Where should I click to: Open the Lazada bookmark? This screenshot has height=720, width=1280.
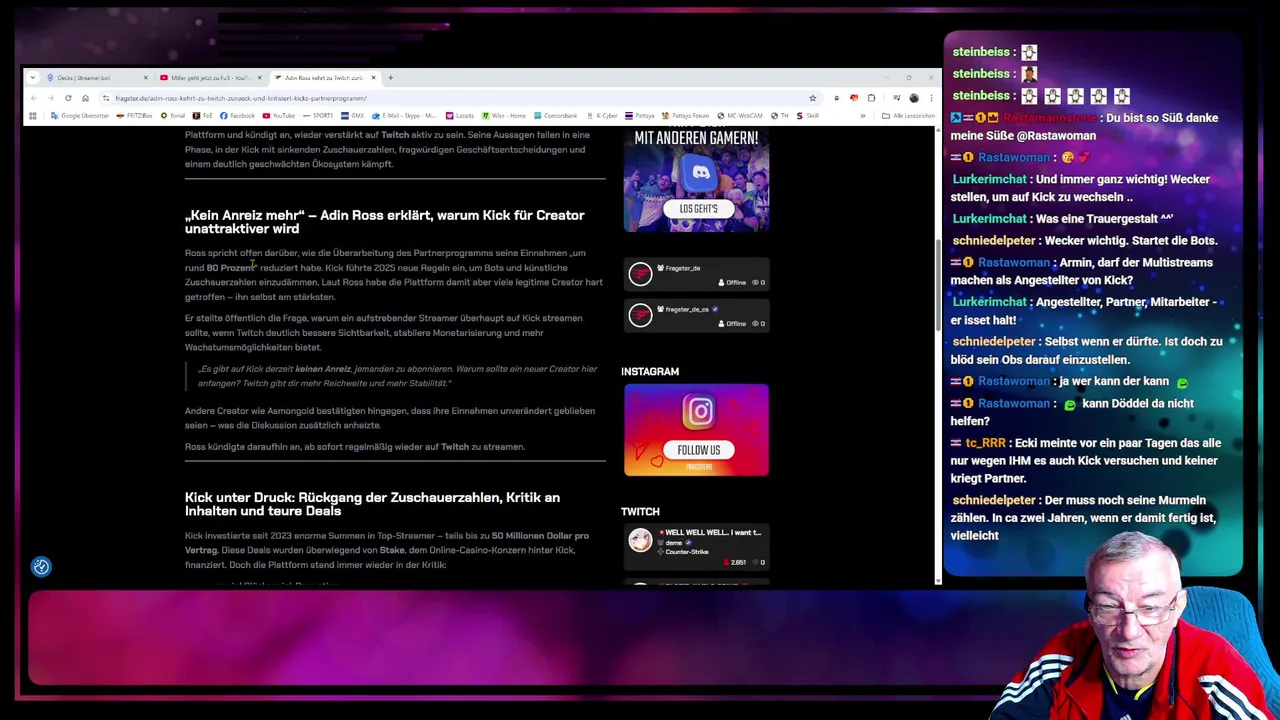pos(460,116)
